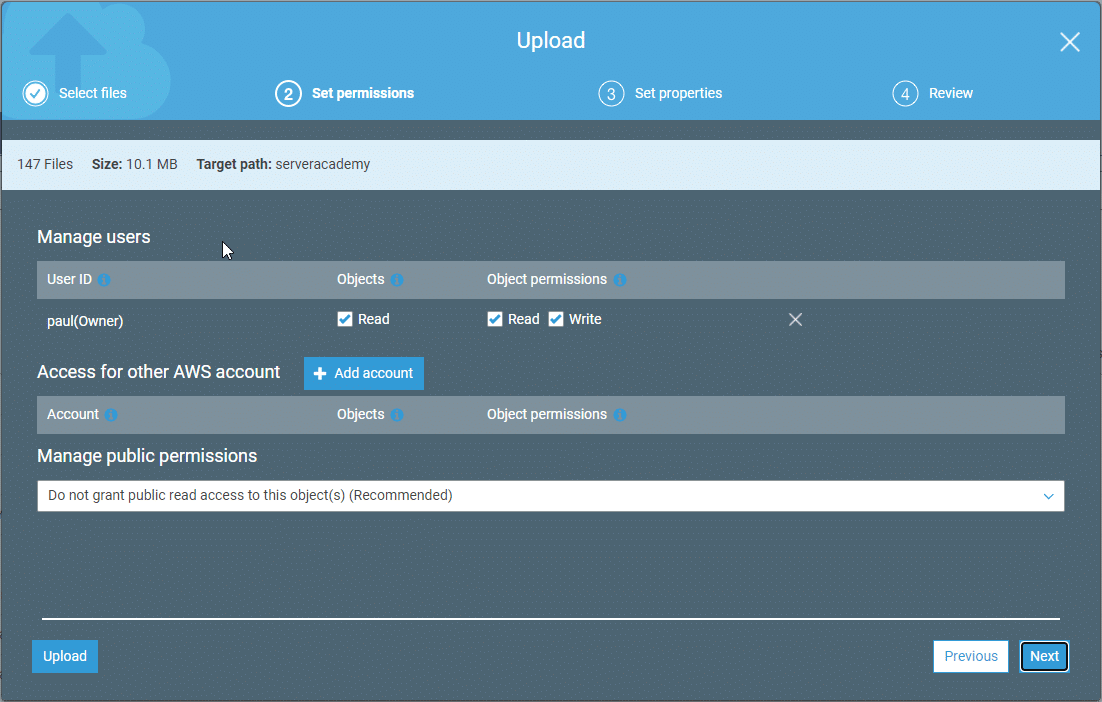Image resolution: width=1102 pixels, height=702 pixels.
Task: Click info icon beside Objects in Manage users
Action: click(x=397, y=280)
